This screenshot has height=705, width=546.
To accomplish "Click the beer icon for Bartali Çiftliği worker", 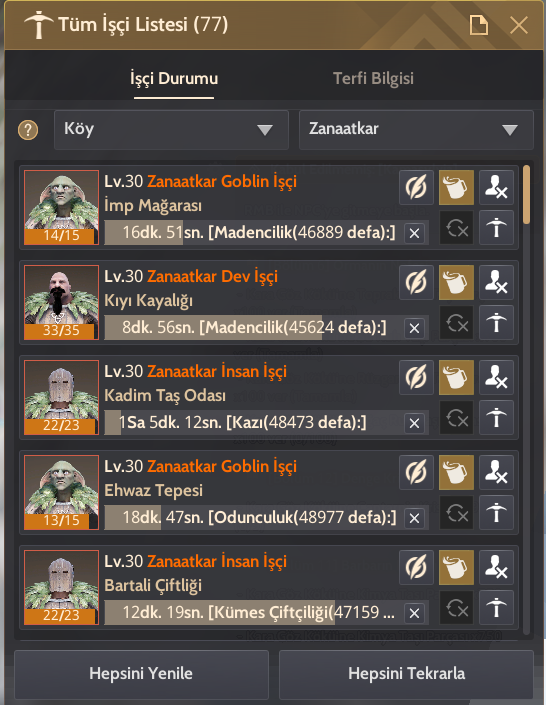I will (456, 567).
